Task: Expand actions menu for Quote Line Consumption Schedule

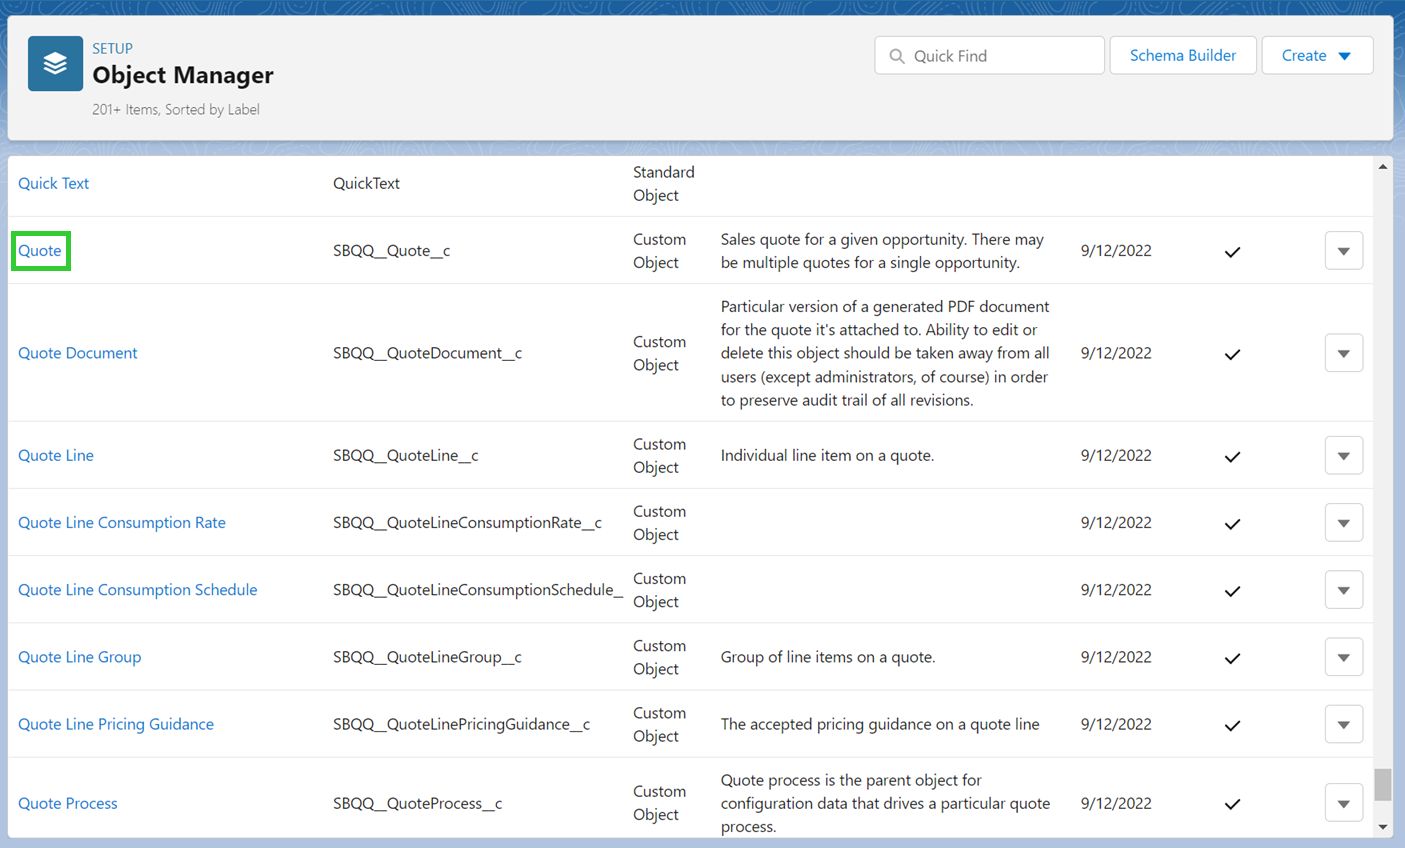Action: tap(1344, 590)
